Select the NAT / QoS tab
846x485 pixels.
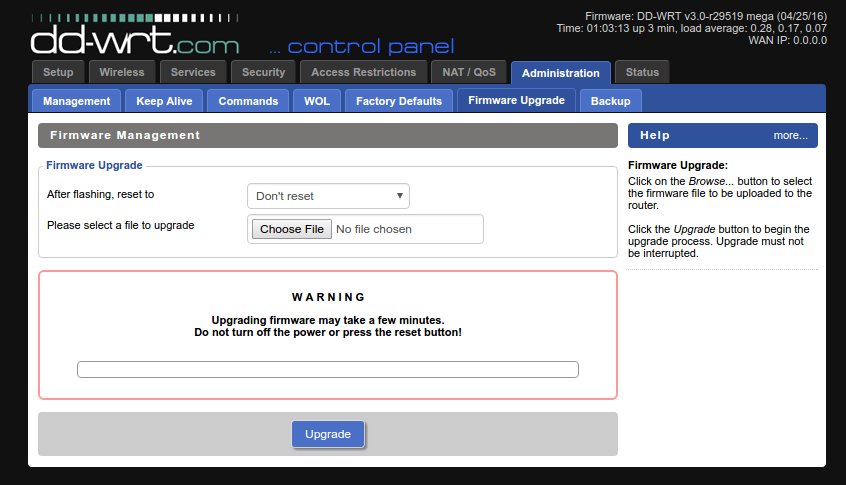[469, 72]
